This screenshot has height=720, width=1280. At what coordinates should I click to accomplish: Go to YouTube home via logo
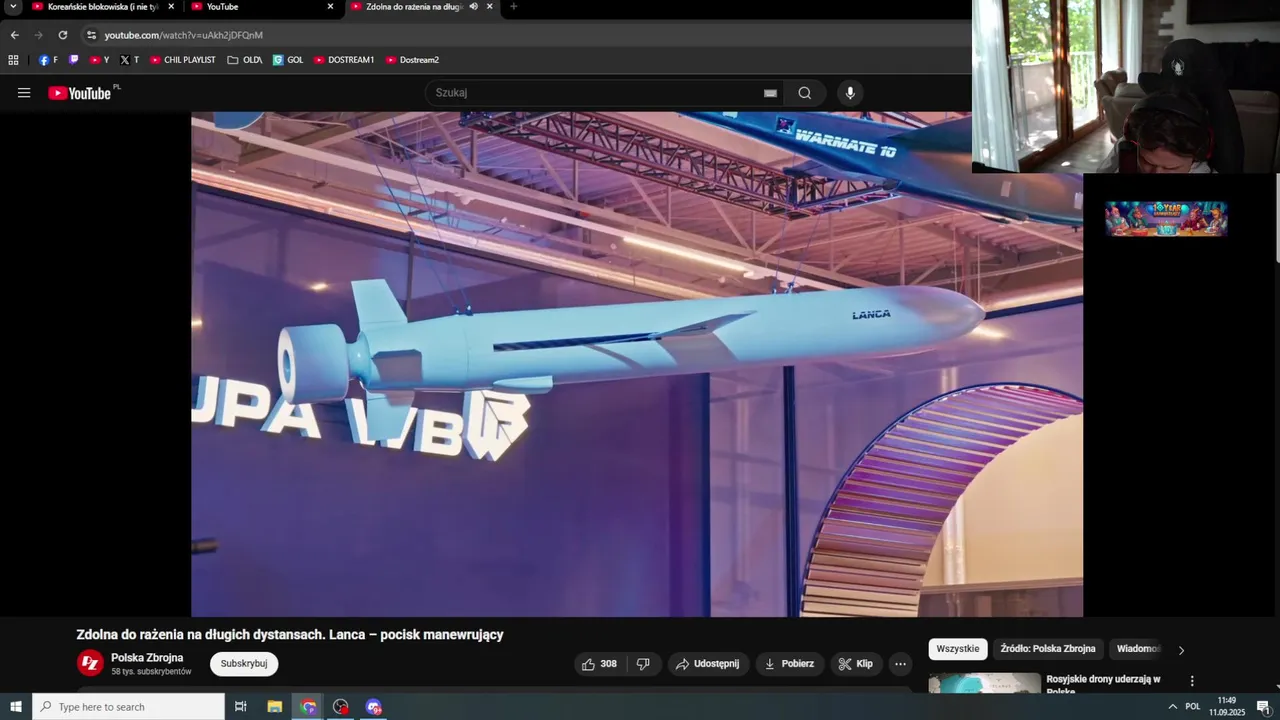click(80, 93)
